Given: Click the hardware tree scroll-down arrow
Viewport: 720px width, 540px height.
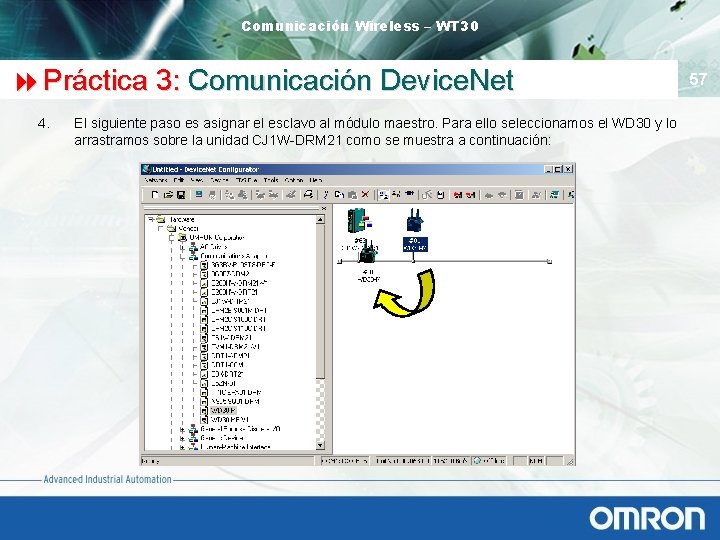Looking at the screenshot, I should pos(321,445).
